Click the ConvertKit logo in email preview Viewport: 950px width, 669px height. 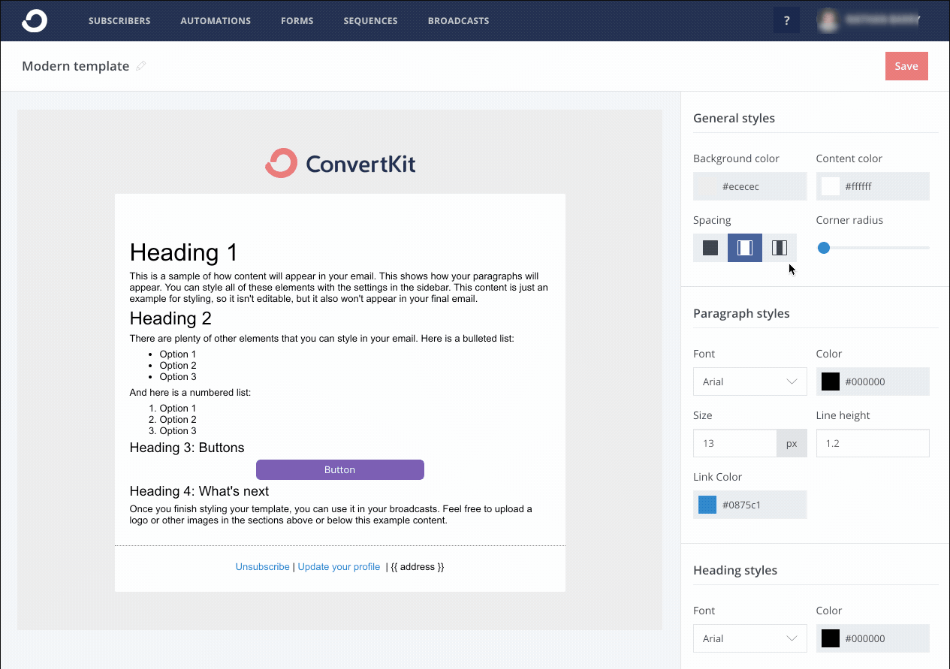point(340,163)
